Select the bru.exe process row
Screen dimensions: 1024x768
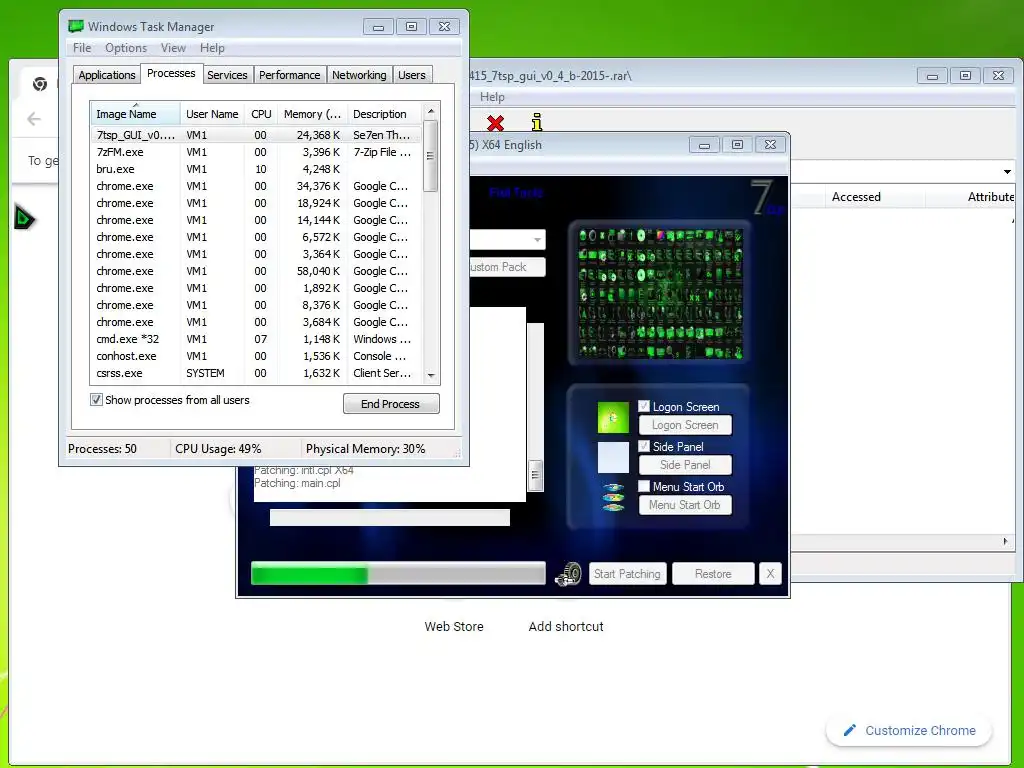pyautogui.click(x=256, y=169)
